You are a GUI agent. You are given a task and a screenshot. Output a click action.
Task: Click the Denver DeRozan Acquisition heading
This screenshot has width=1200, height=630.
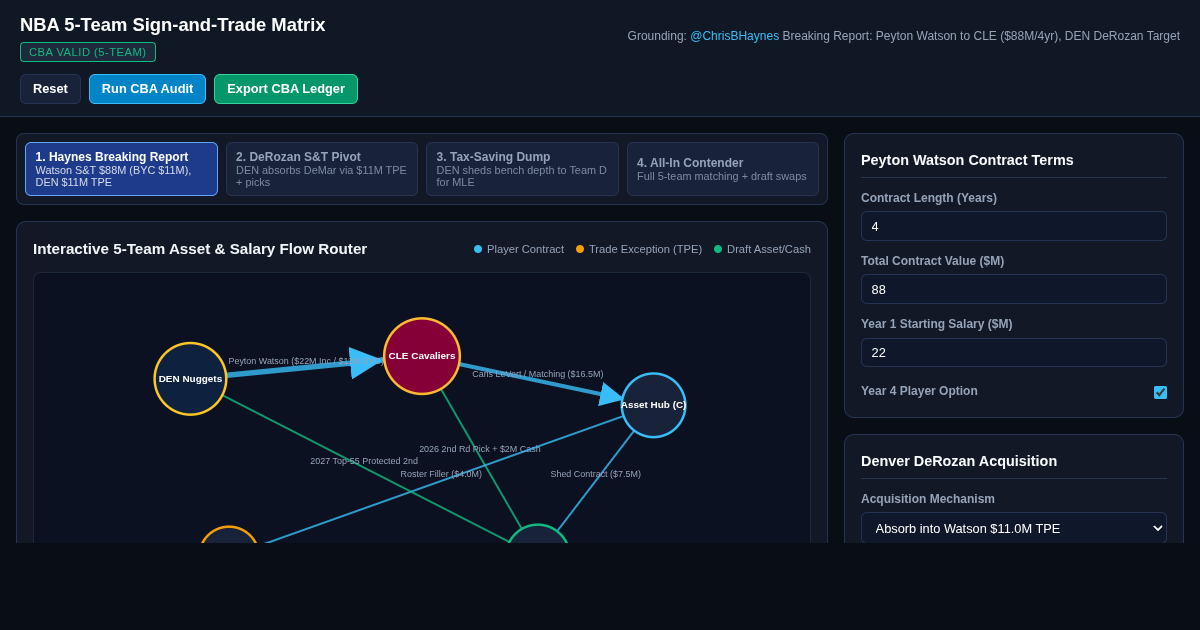click(959, 461)
